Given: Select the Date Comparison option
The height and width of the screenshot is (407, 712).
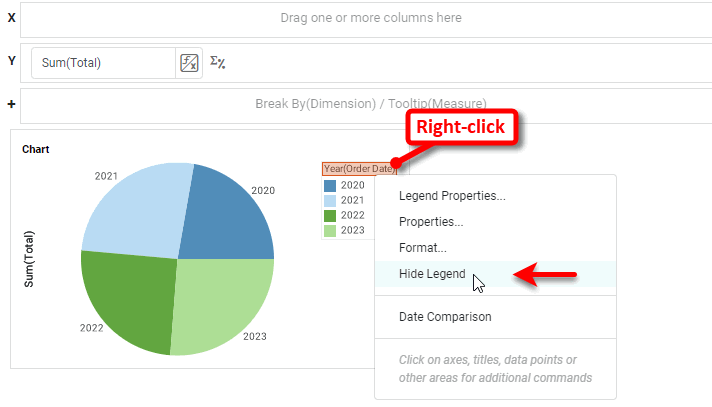Looking at the screenshot, I should click(x=445, y=317).
